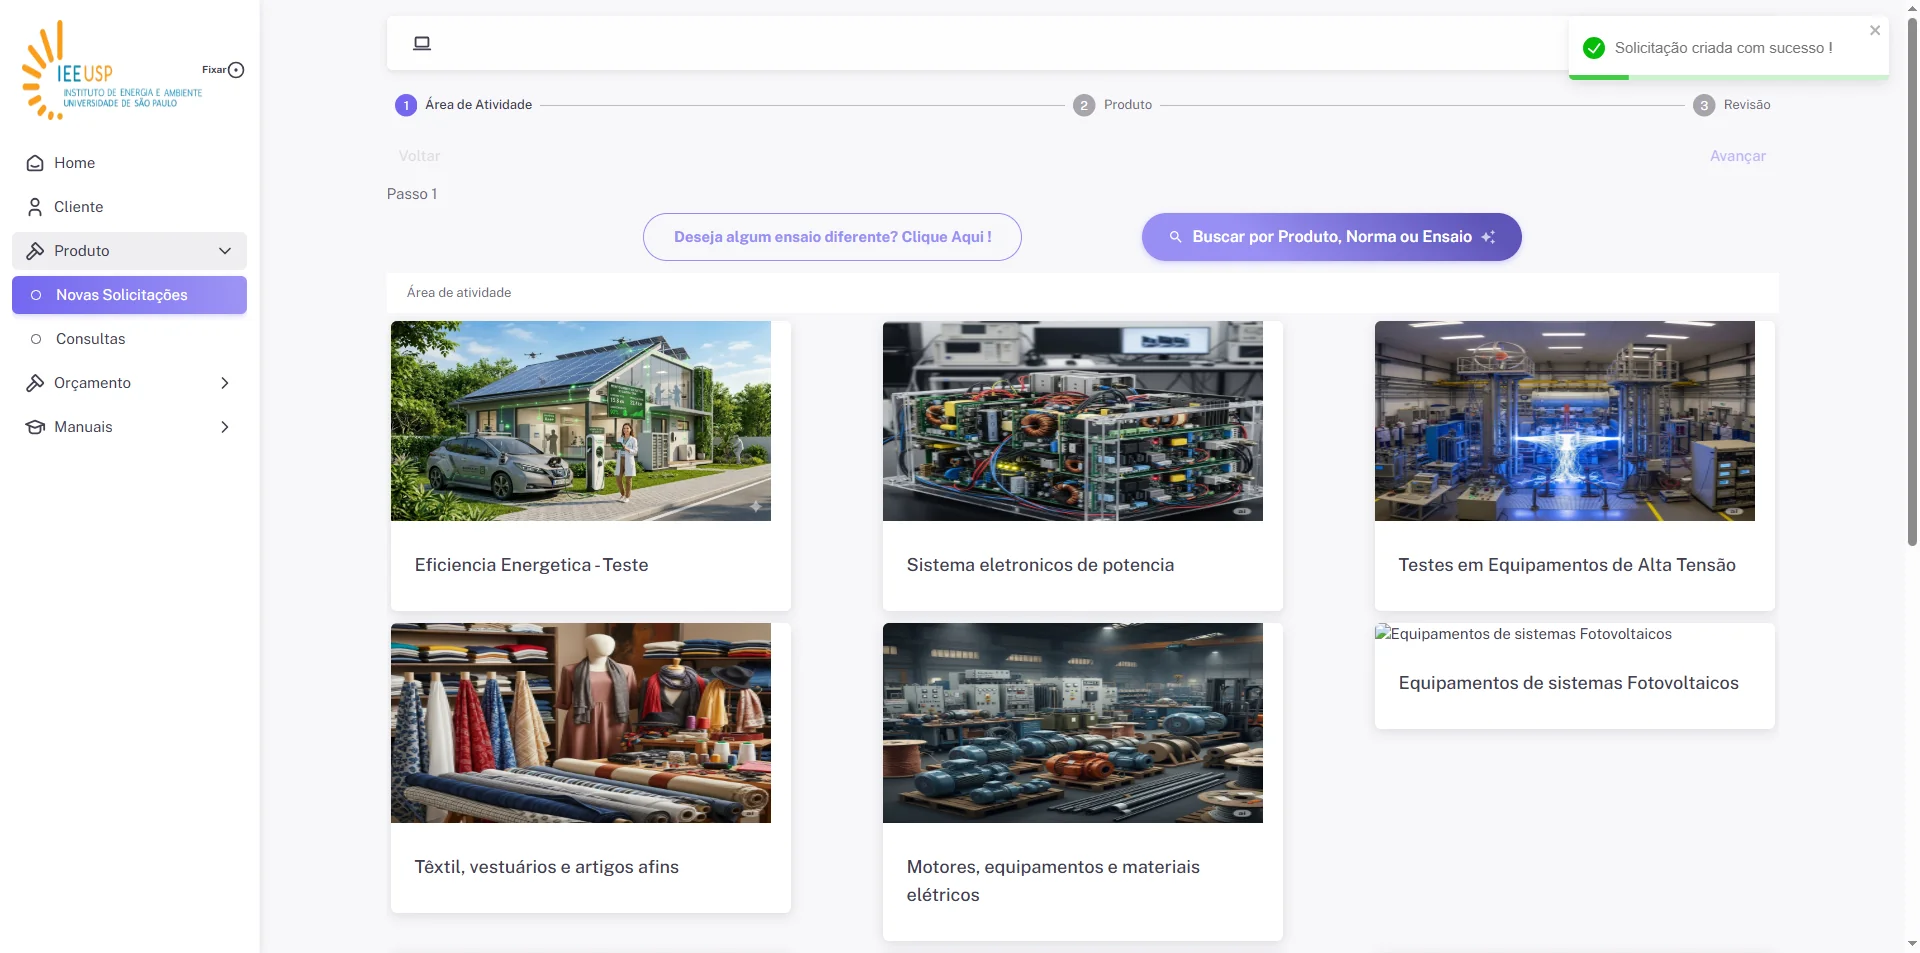The height and width of the screenshot is (953, 1920).
Task: Select Têxtil, vestuários e artigos afins image
Action: click(581, 723)
